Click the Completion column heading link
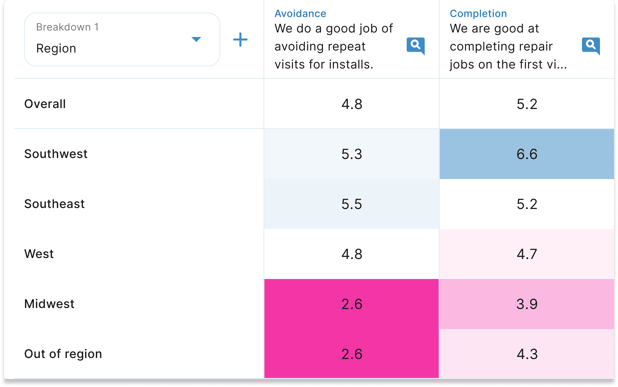 click(478, 13)
